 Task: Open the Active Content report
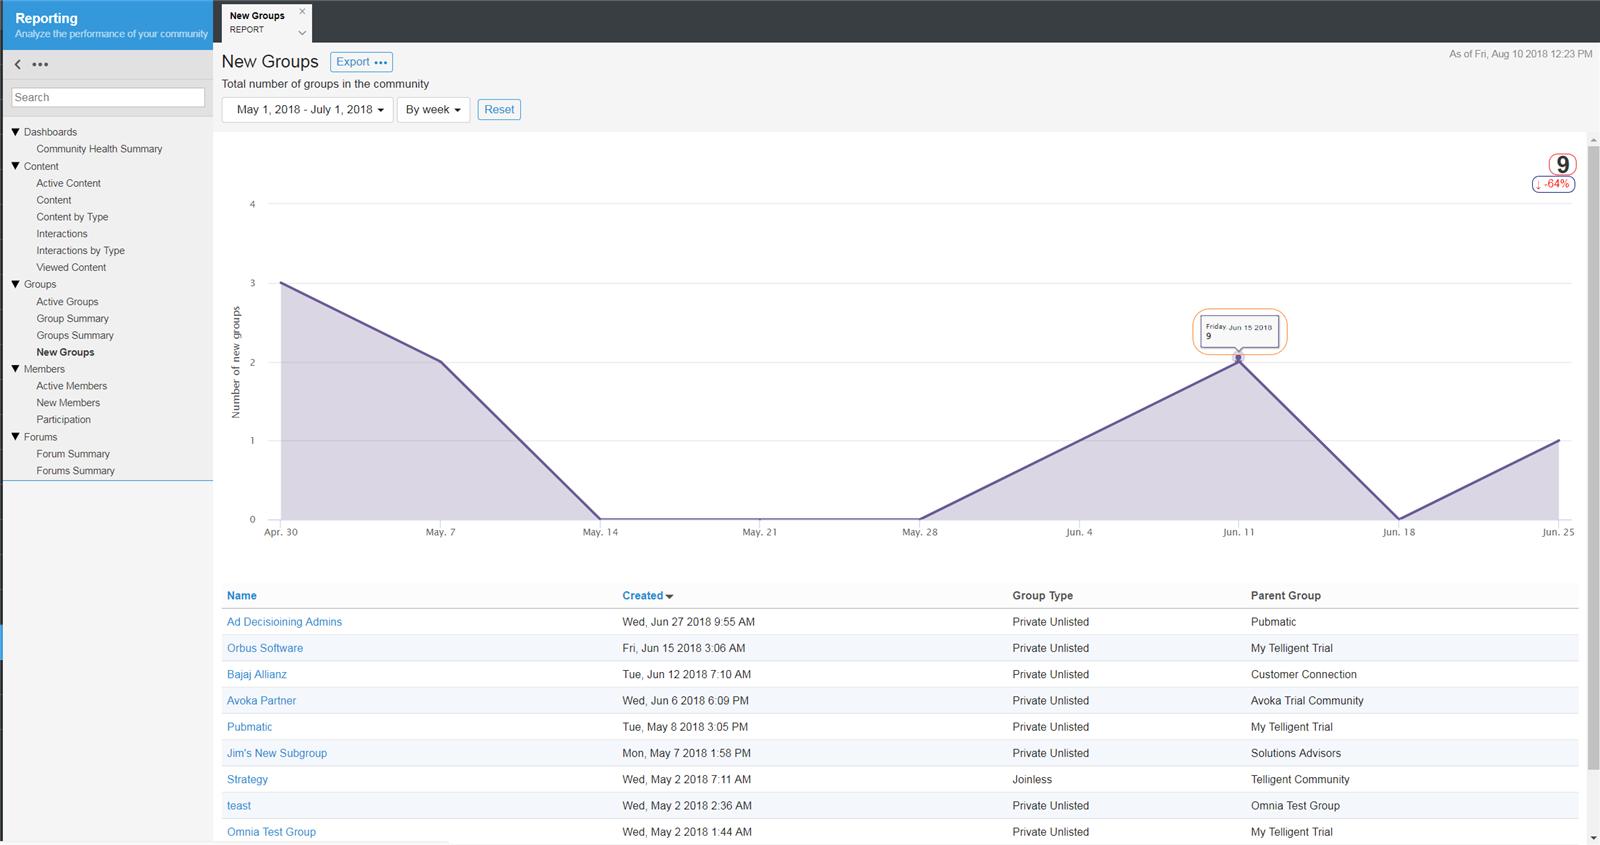pos(68,183)
